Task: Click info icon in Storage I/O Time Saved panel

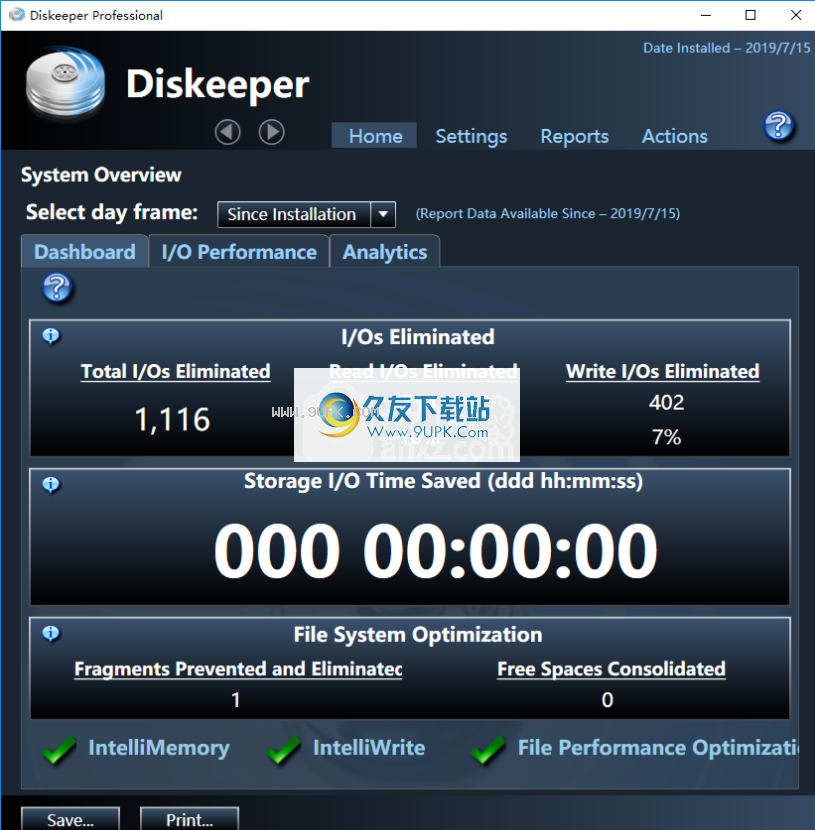Action: [51, 484]
